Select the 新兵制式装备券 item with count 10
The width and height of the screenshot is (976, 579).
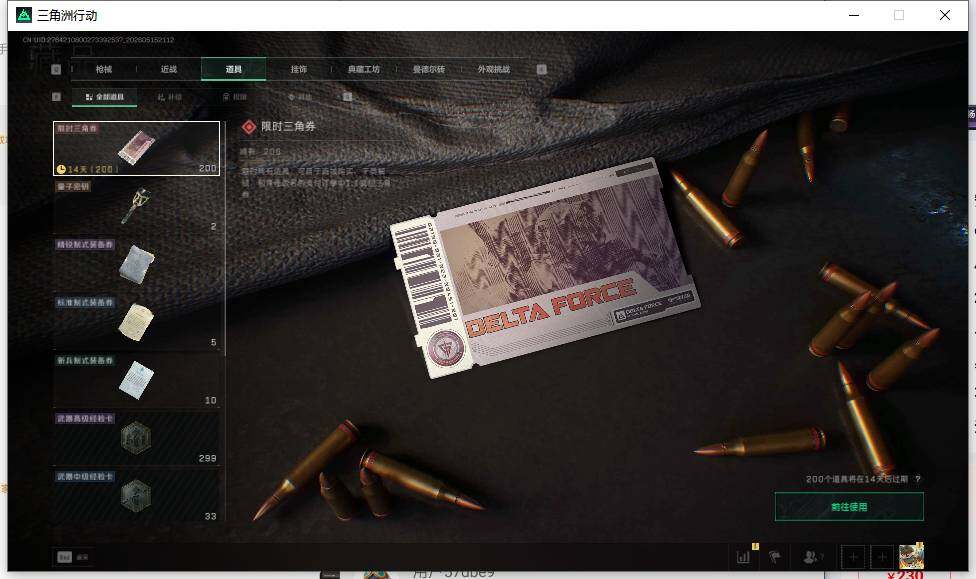coord(136,380)
